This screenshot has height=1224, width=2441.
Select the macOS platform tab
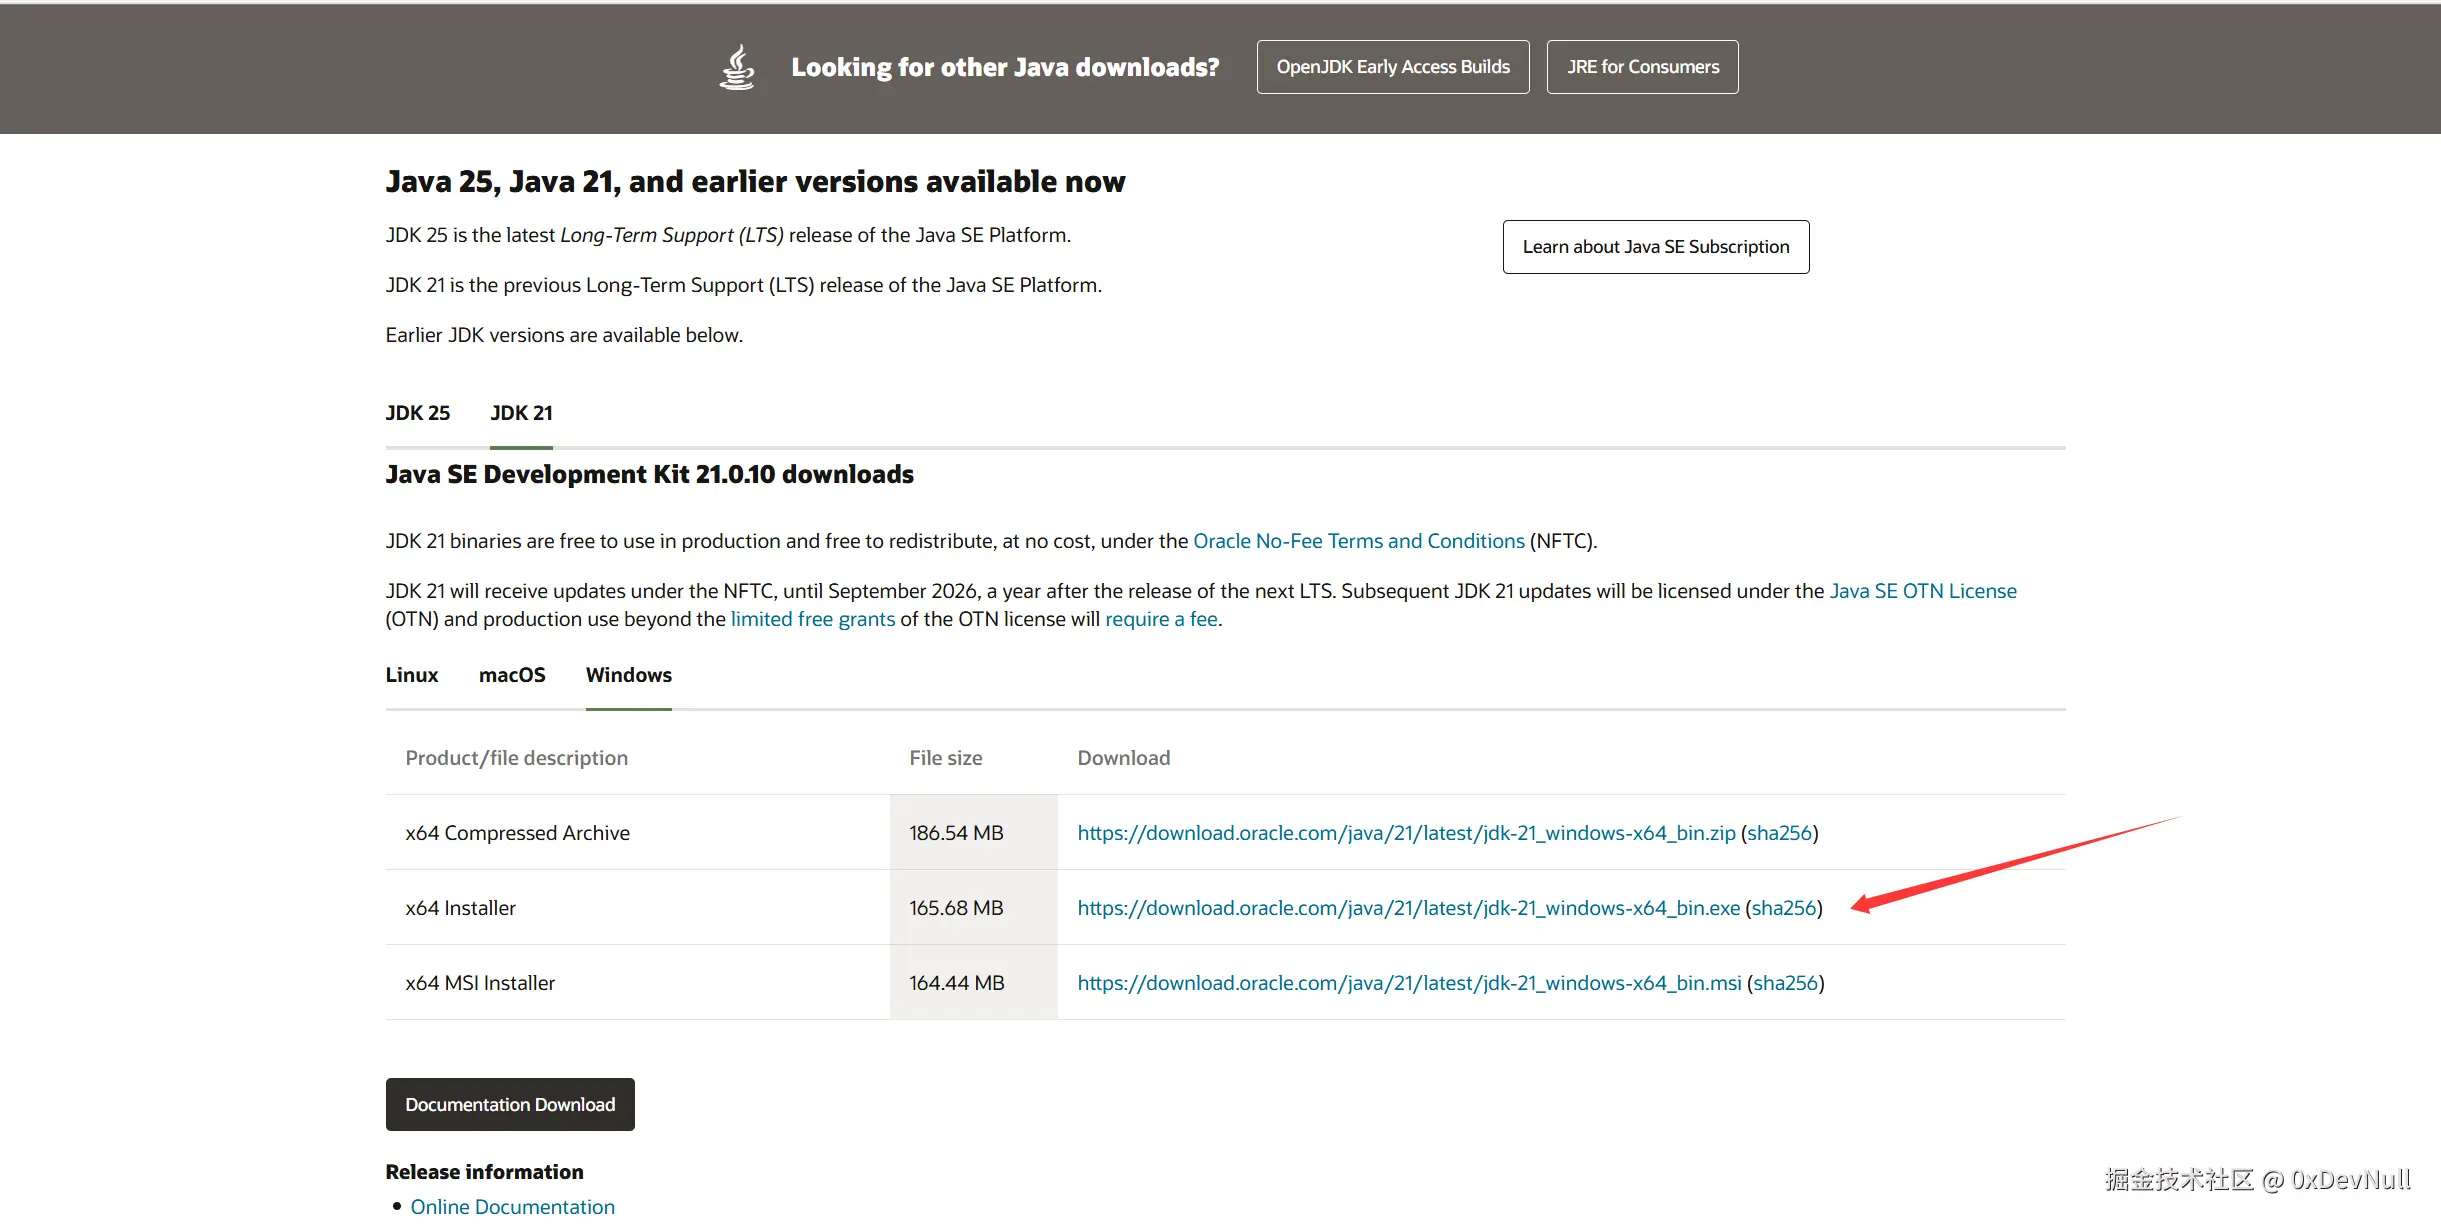(512, 675)
